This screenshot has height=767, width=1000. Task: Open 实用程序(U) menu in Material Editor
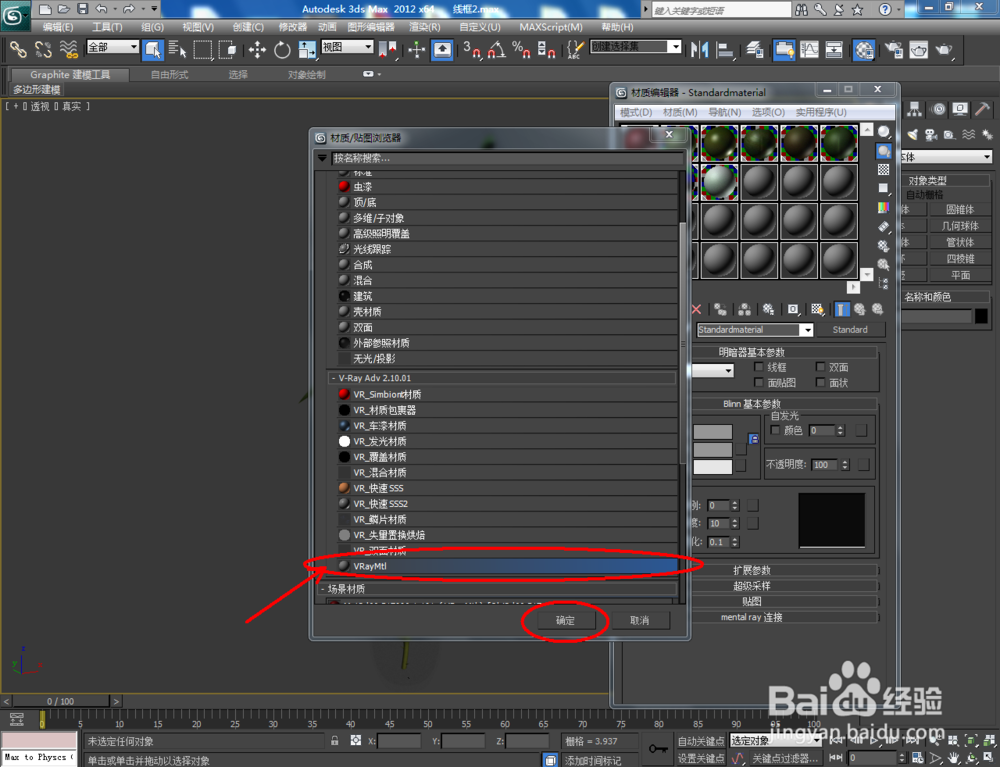(821, 112)
